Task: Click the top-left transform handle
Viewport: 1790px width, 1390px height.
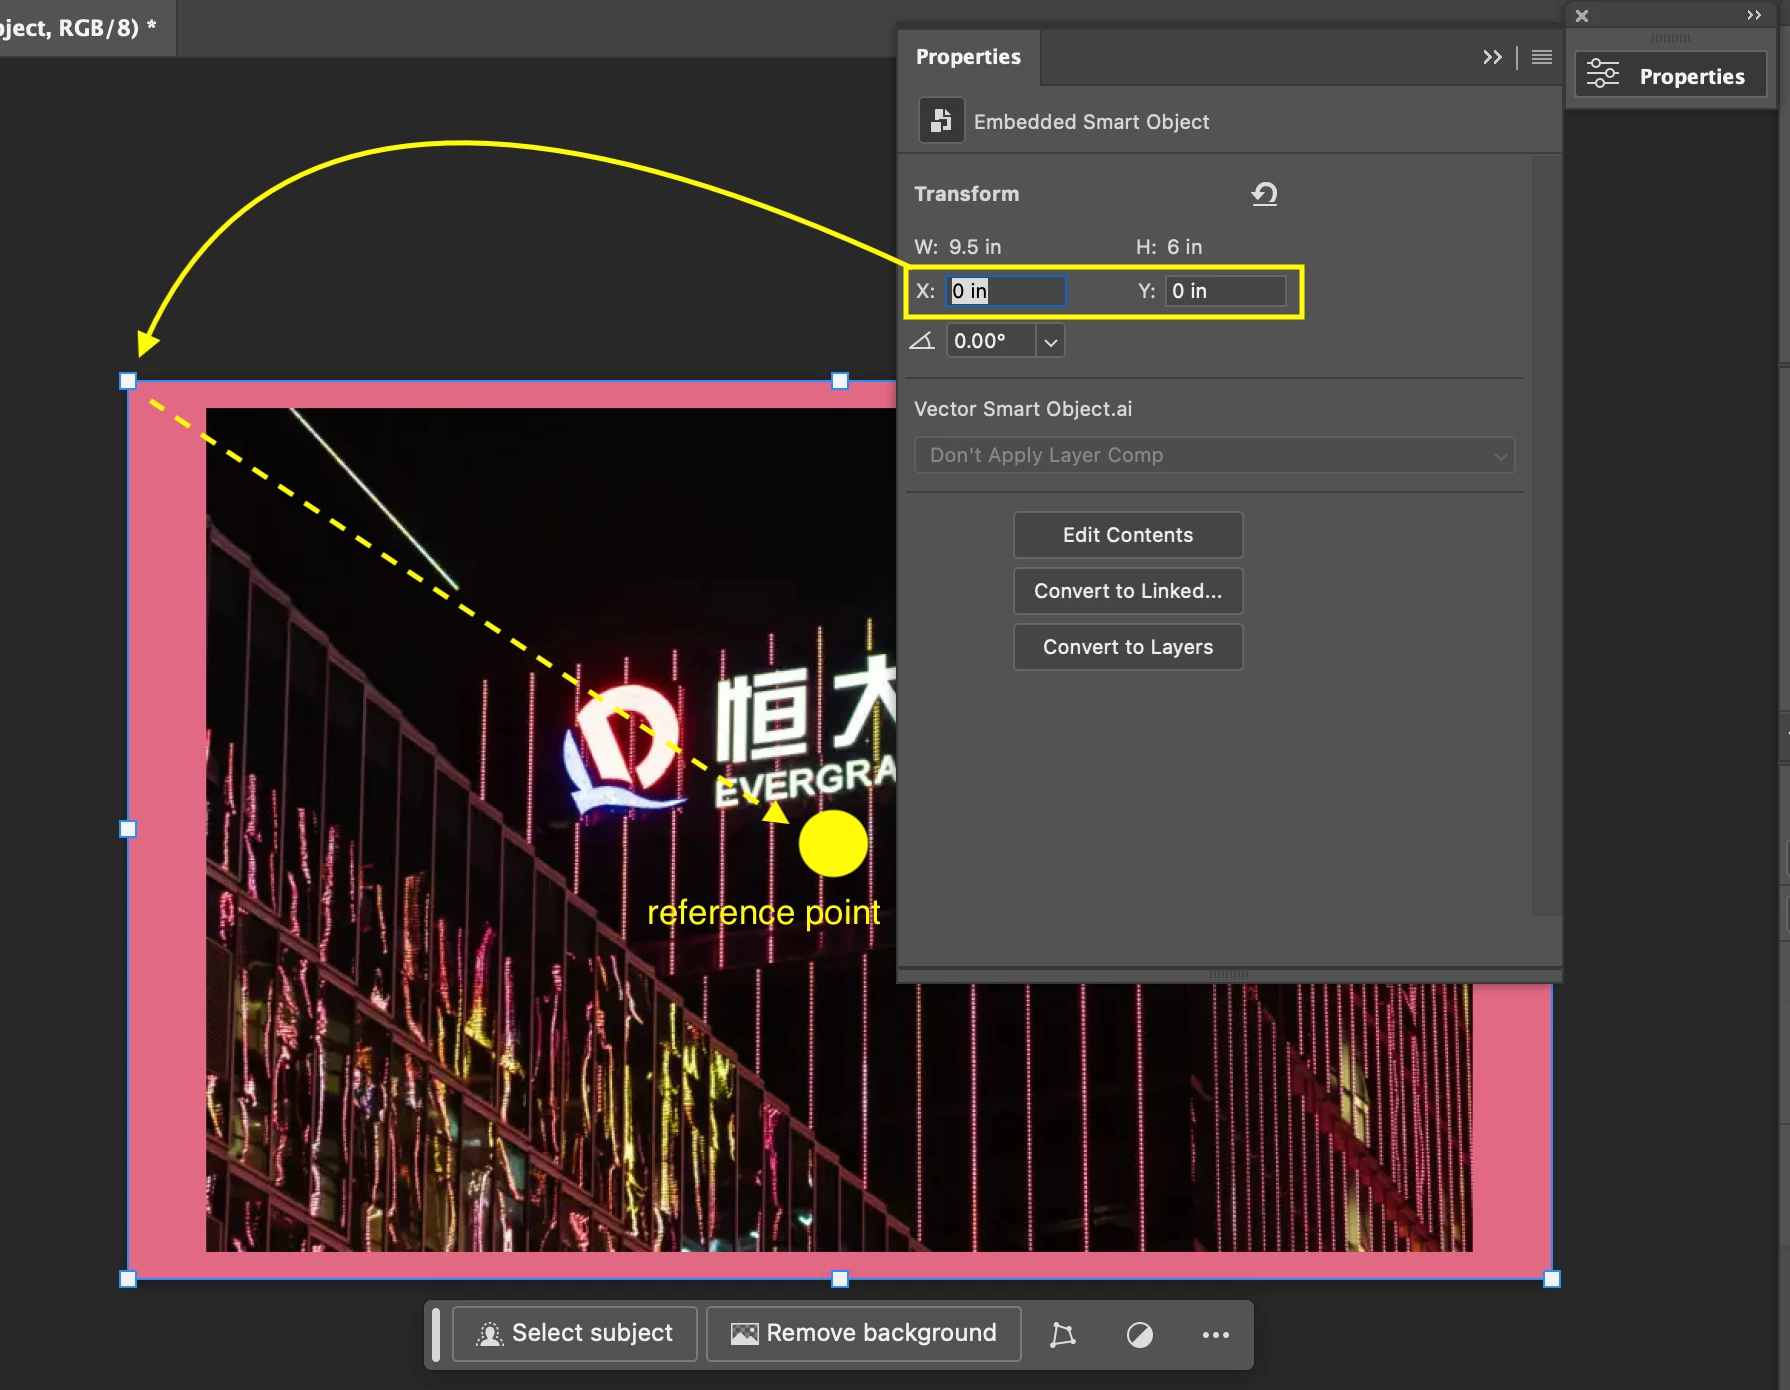Action: pyautogui.click(x=128, y=381)
